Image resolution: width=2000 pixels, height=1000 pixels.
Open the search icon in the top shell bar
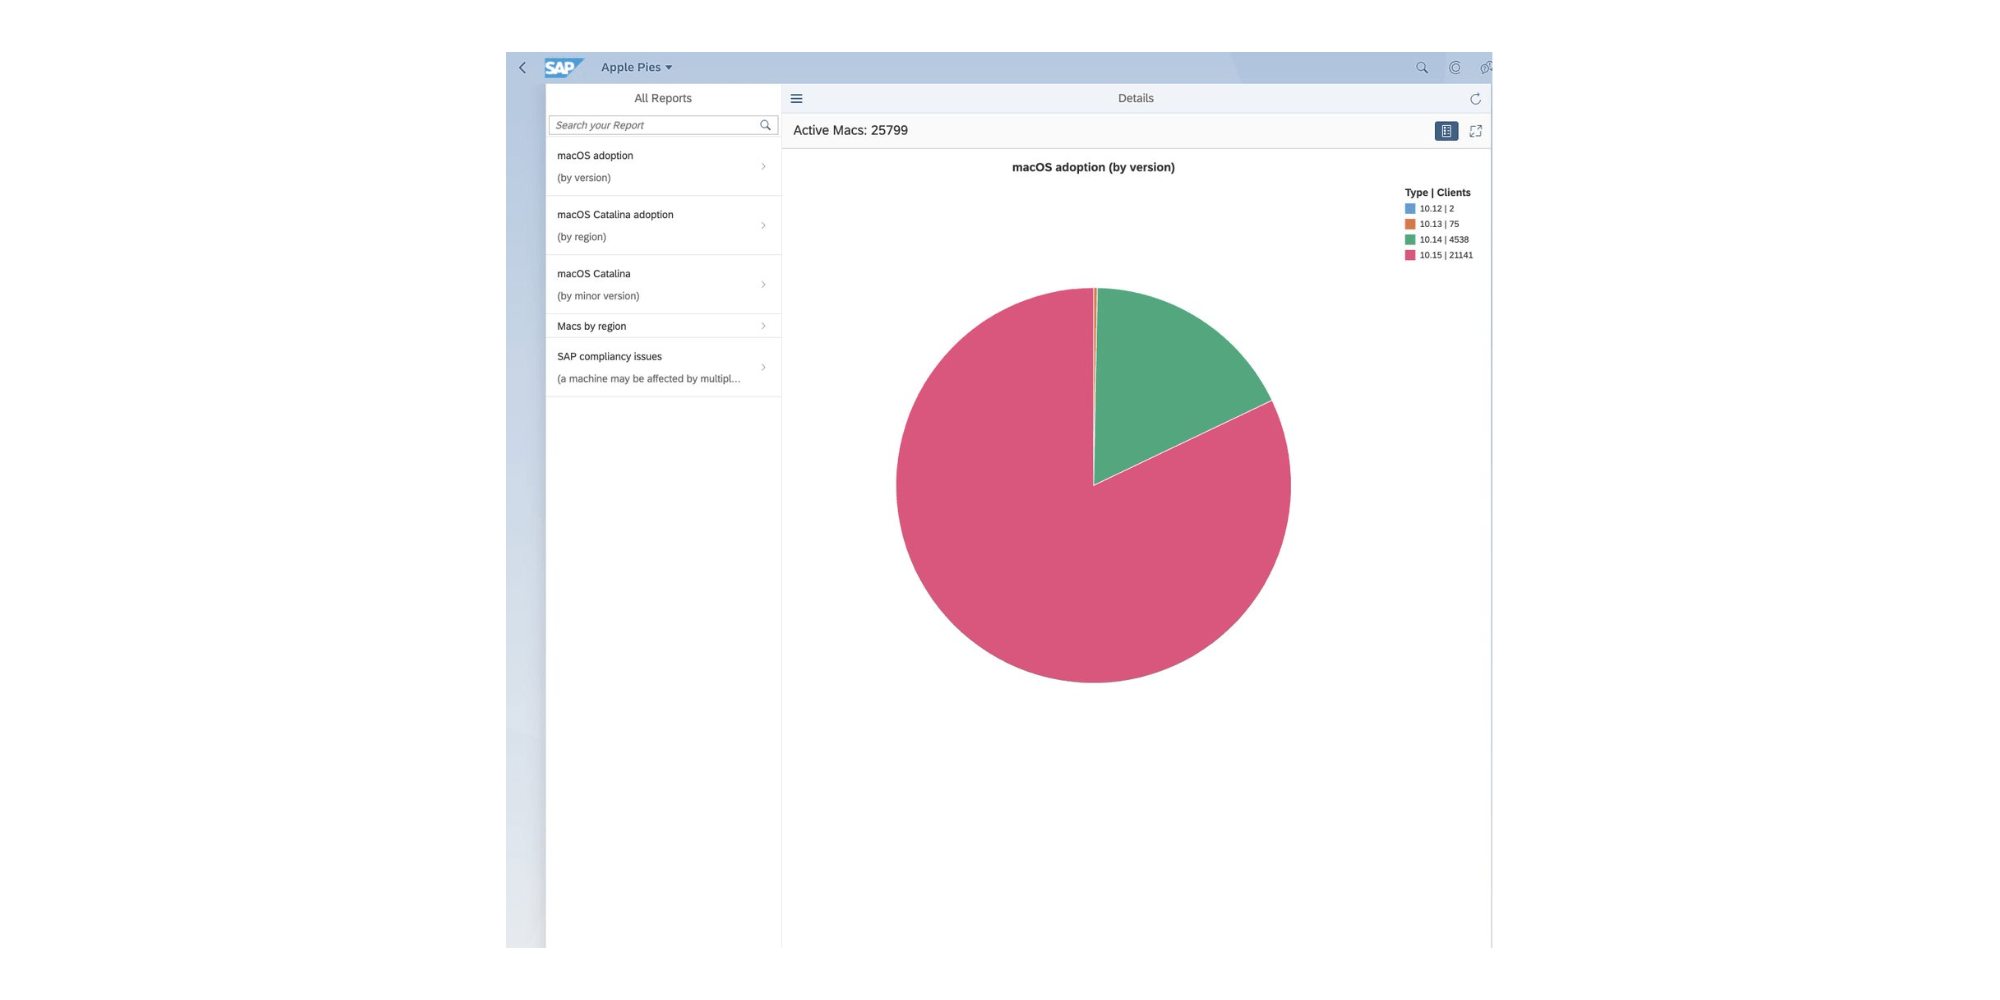pos(1420,66)
